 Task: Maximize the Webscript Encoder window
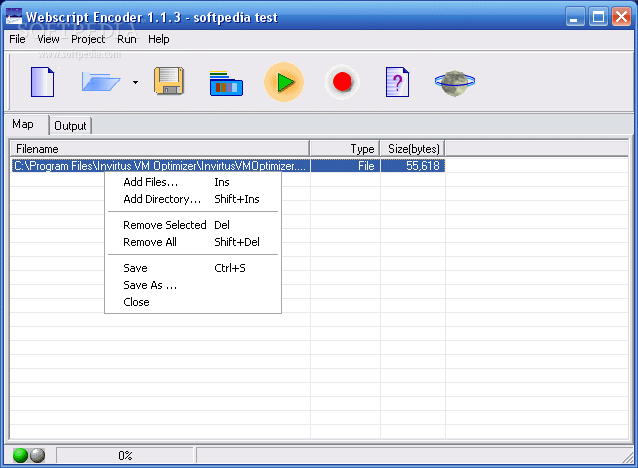(598, 17)
